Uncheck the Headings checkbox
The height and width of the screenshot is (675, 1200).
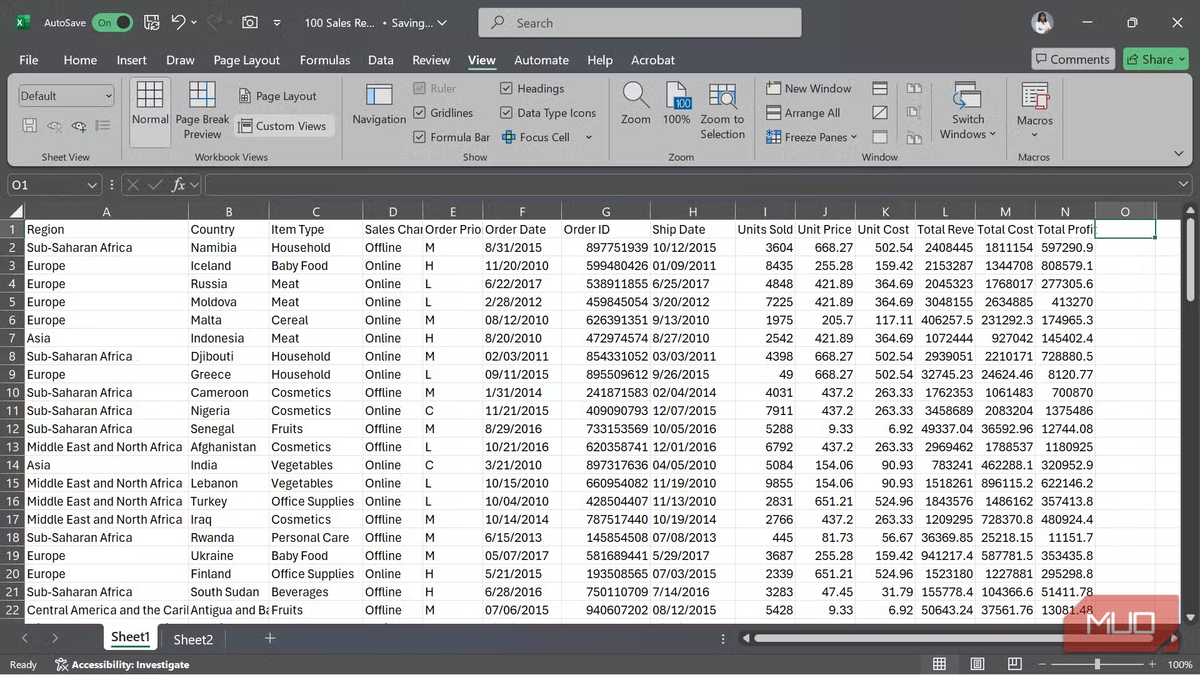[x=507, y=89]
